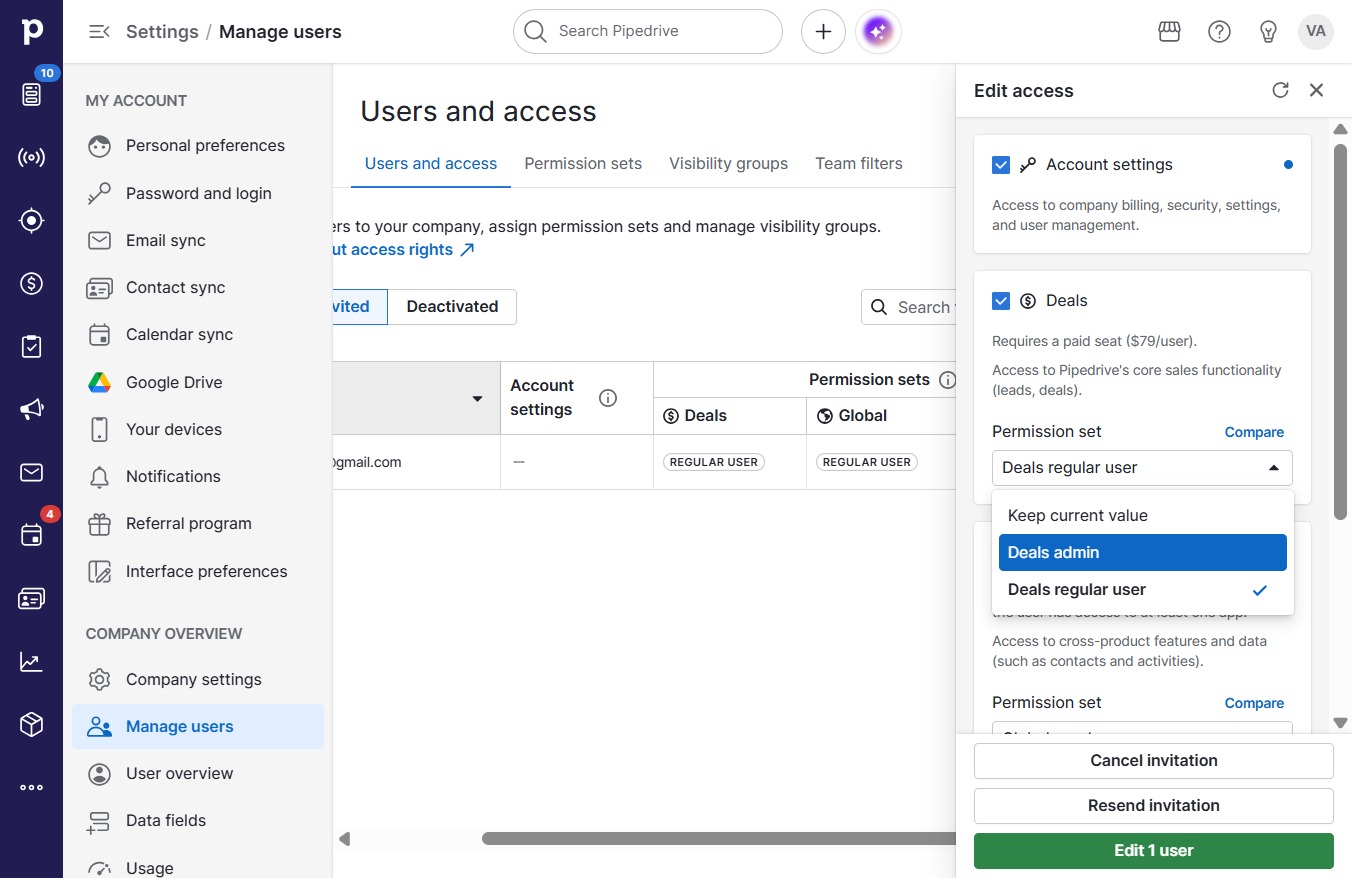Click the Search Pipedrive field
This screenshot has height=878, width=1352.
648,32
